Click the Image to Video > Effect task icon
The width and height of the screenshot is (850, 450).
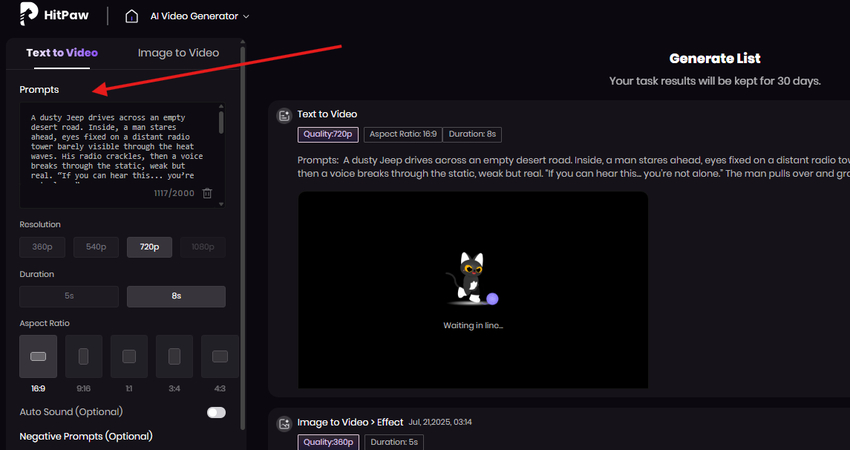coord(284,423)
